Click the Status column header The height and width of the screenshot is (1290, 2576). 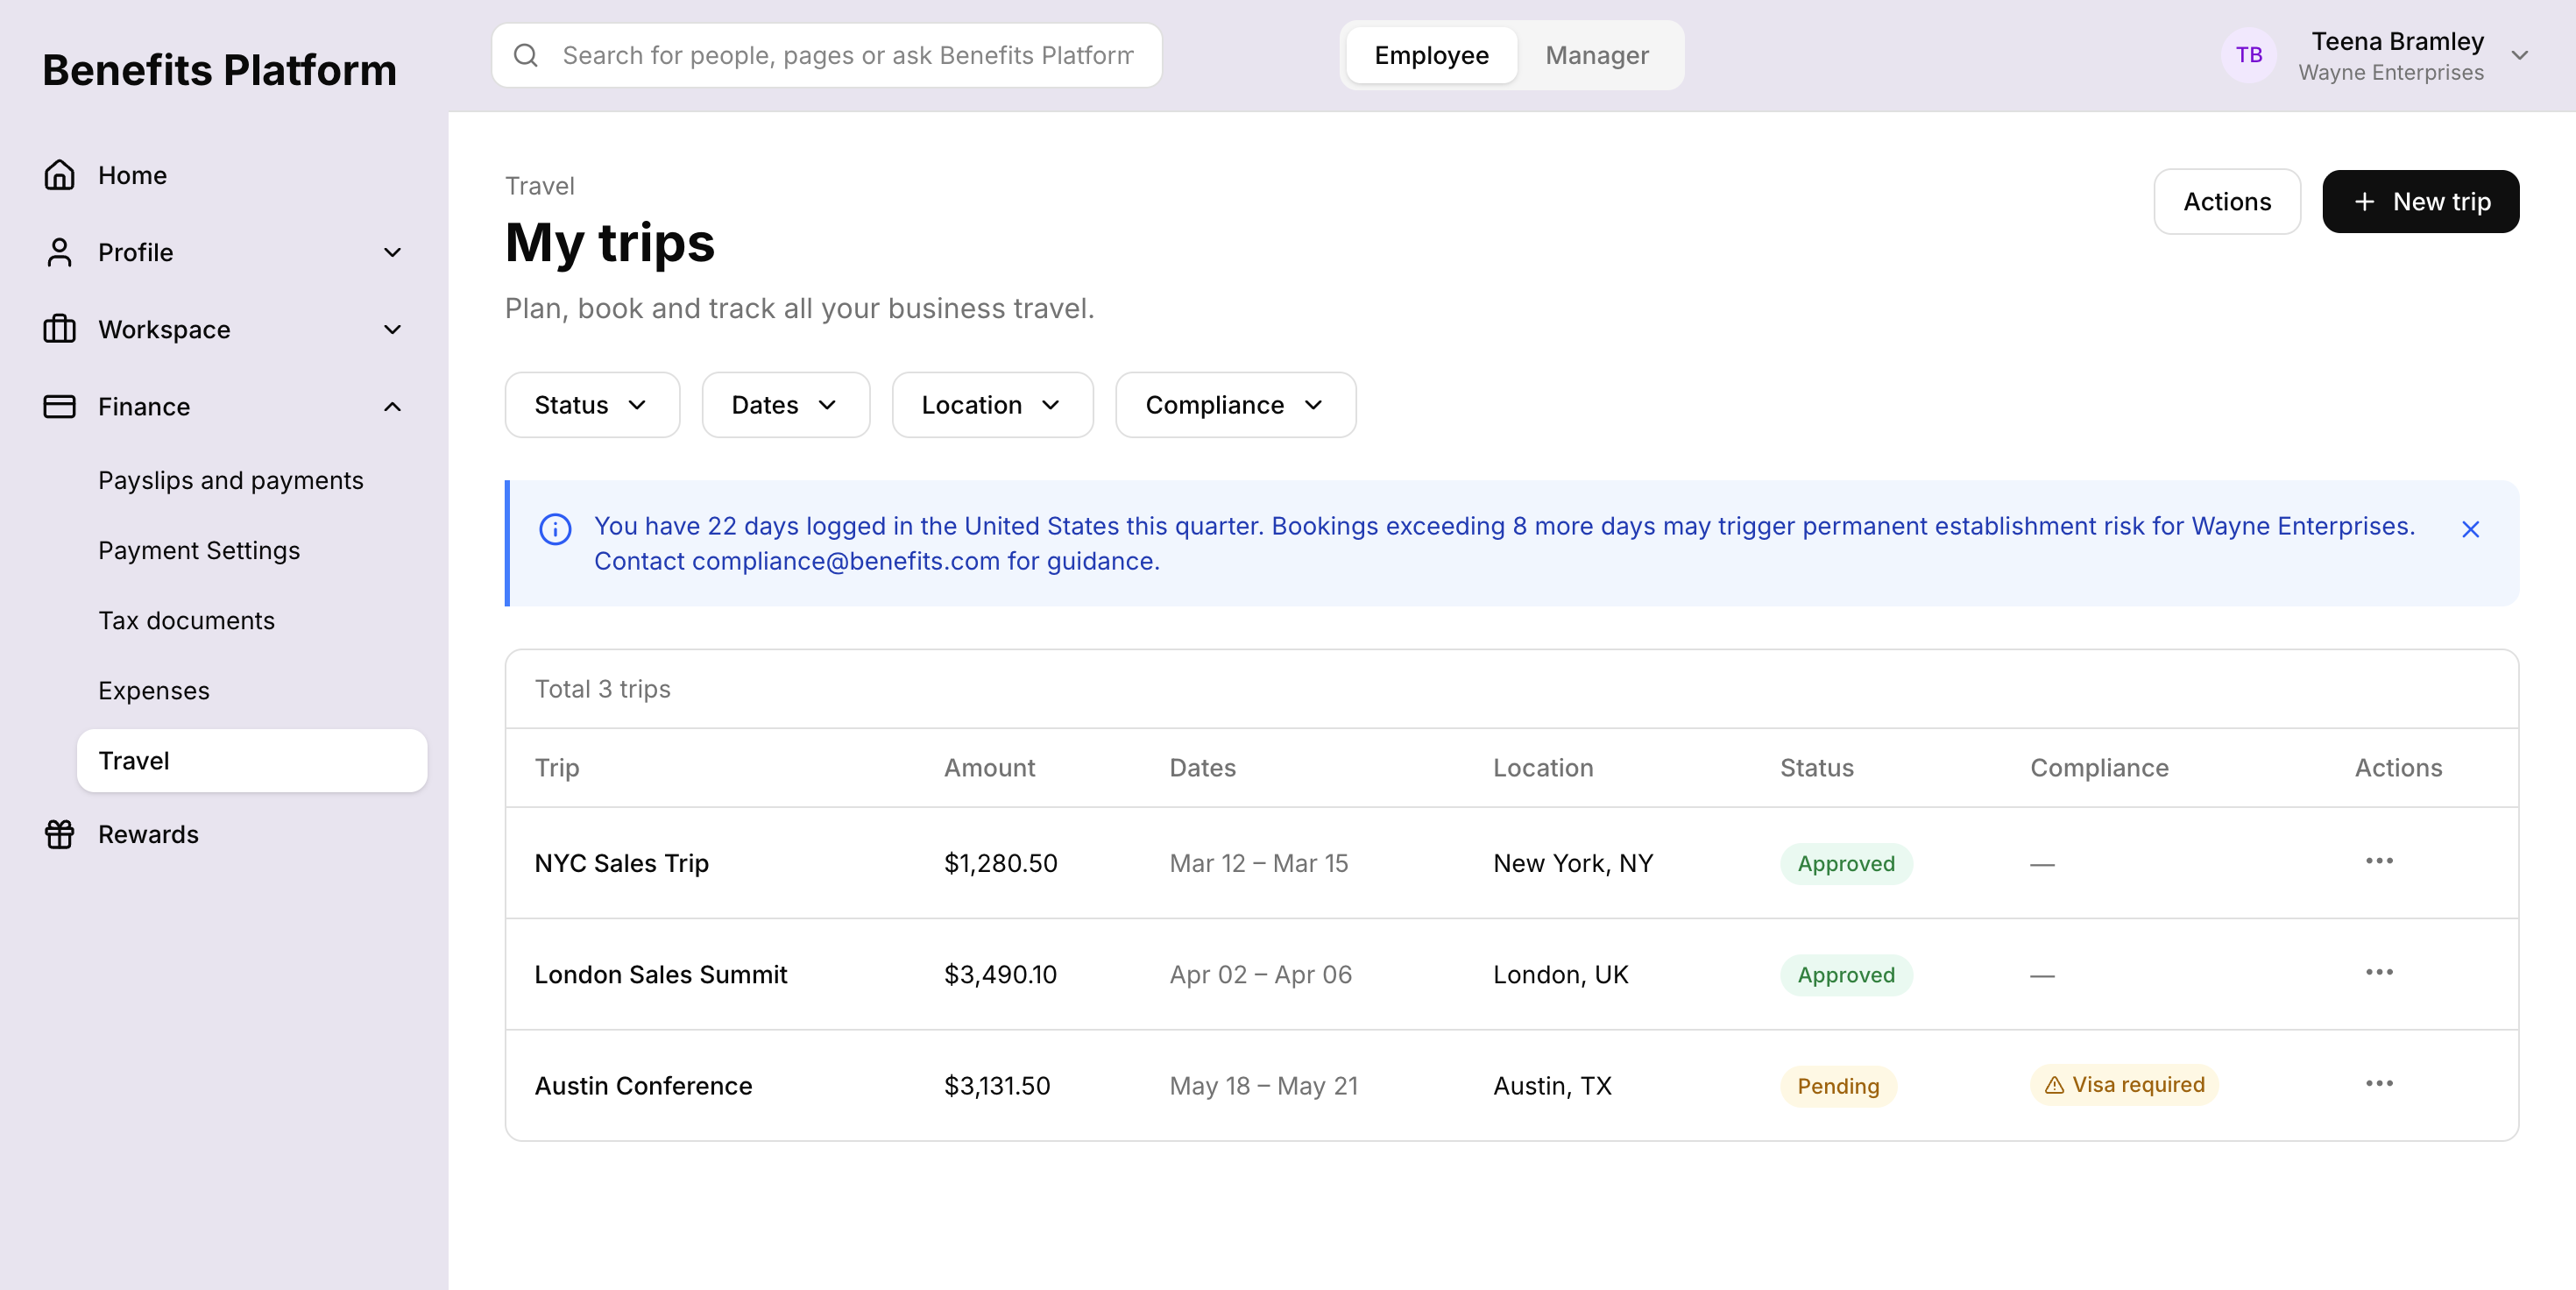point(1816,768)
